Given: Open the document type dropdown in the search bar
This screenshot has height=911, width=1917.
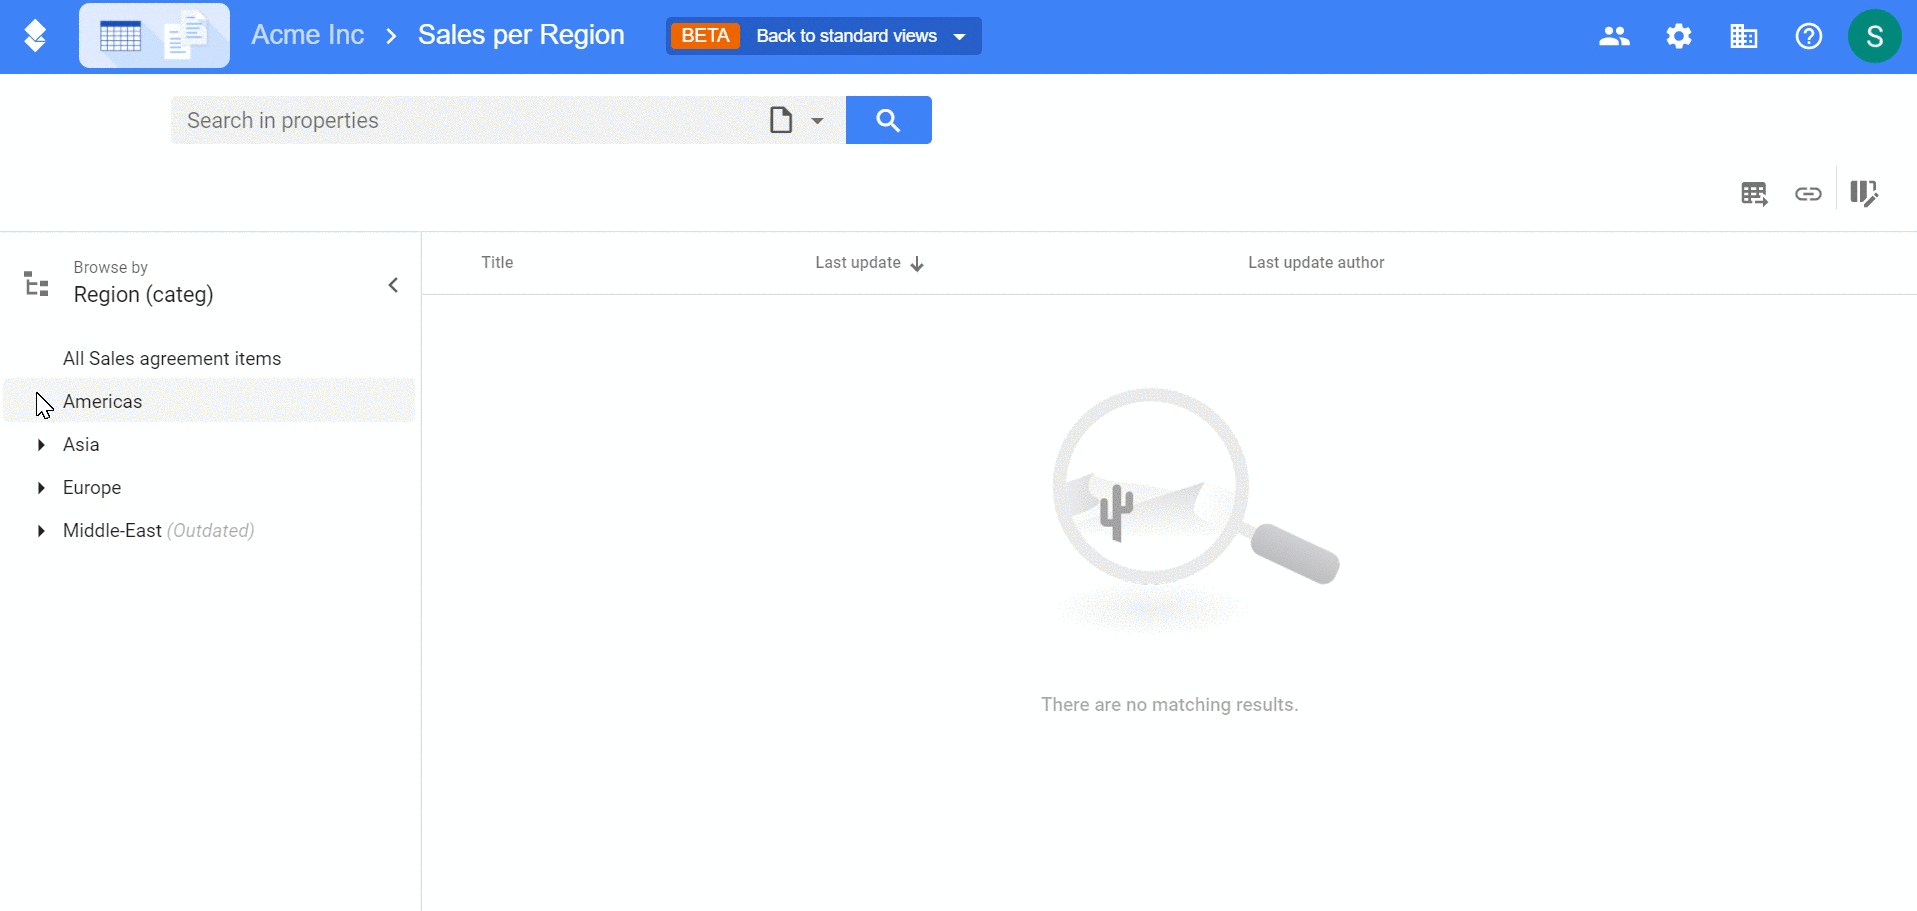Looking at the screenshot, I should coord(797,120).
